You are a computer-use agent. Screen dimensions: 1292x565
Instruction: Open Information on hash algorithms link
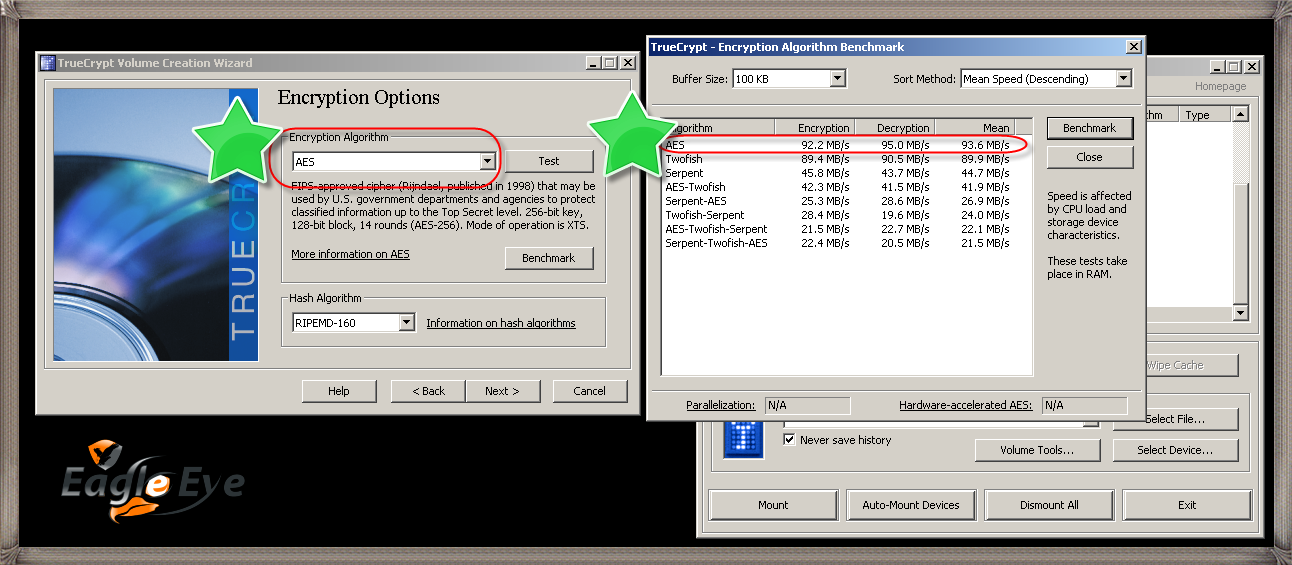click(501, 323)
